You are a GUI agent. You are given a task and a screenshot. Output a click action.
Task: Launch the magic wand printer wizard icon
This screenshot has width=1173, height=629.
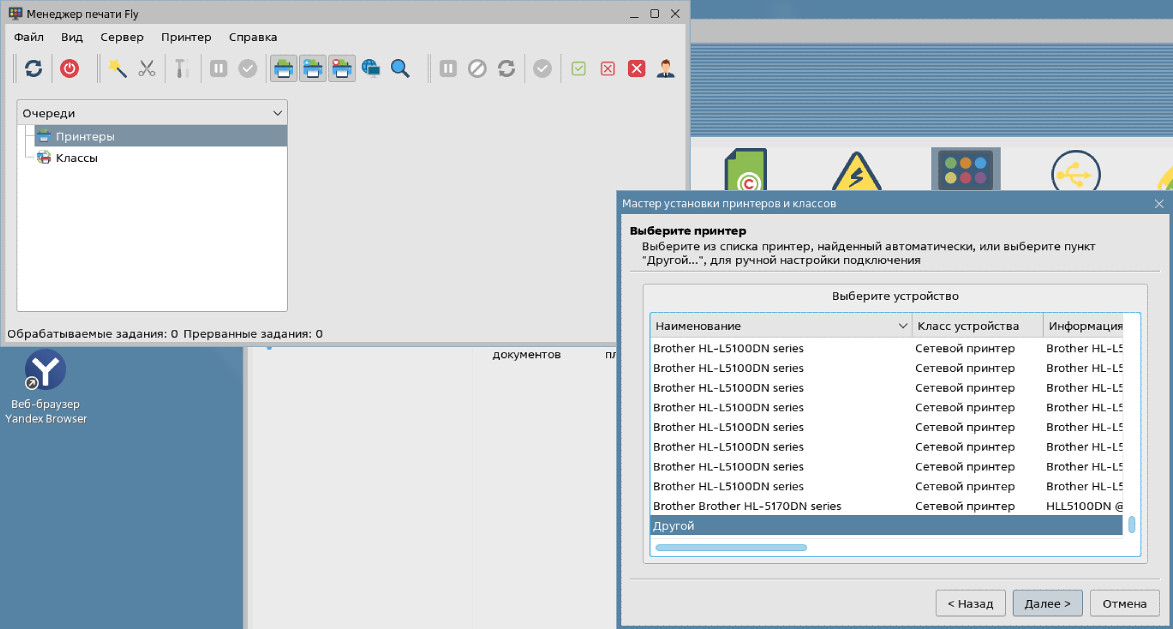[118, 68]
